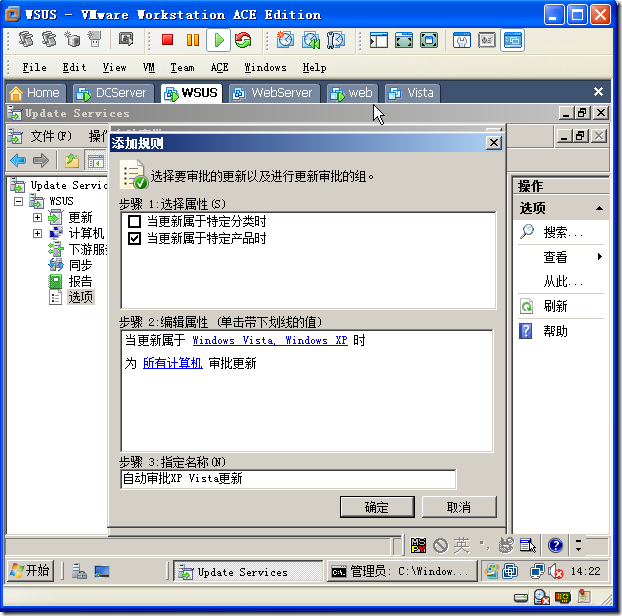Select the 同步 tree item
Screen dimensions: 622x616
coord(80,265)
